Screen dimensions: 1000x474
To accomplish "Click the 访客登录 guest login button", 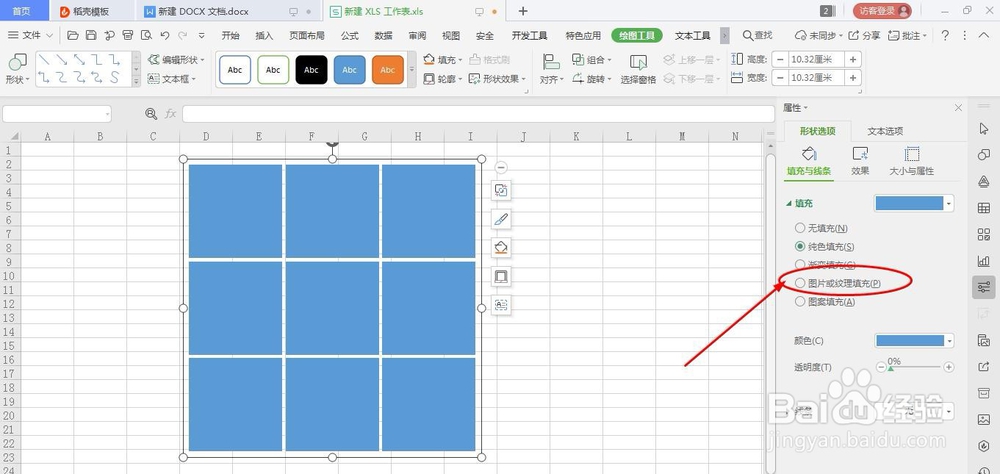I will (882, 11).
